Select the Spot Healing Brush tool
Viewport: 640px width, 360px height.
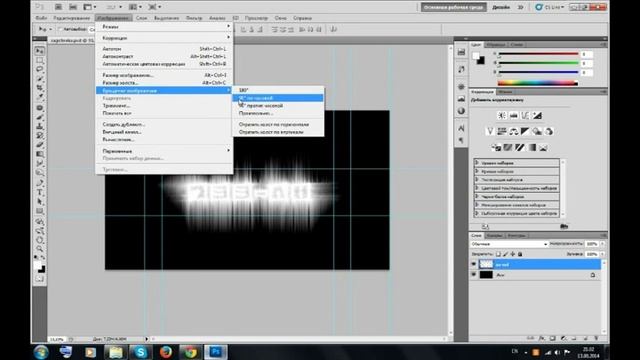click(40, 108)
